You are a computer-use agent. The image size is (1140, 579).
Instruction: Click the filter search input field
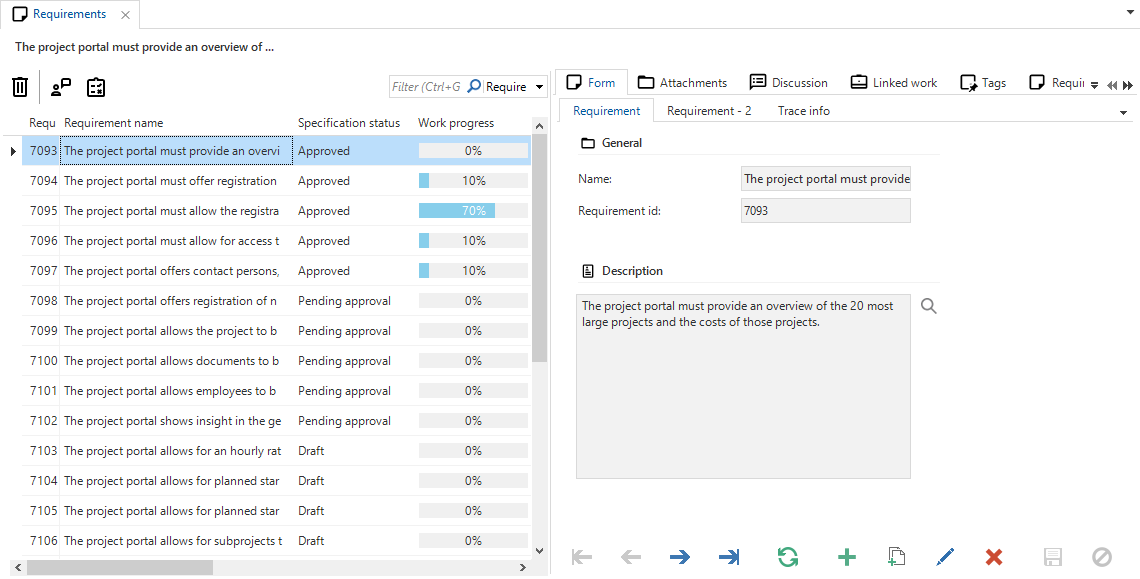426,87
